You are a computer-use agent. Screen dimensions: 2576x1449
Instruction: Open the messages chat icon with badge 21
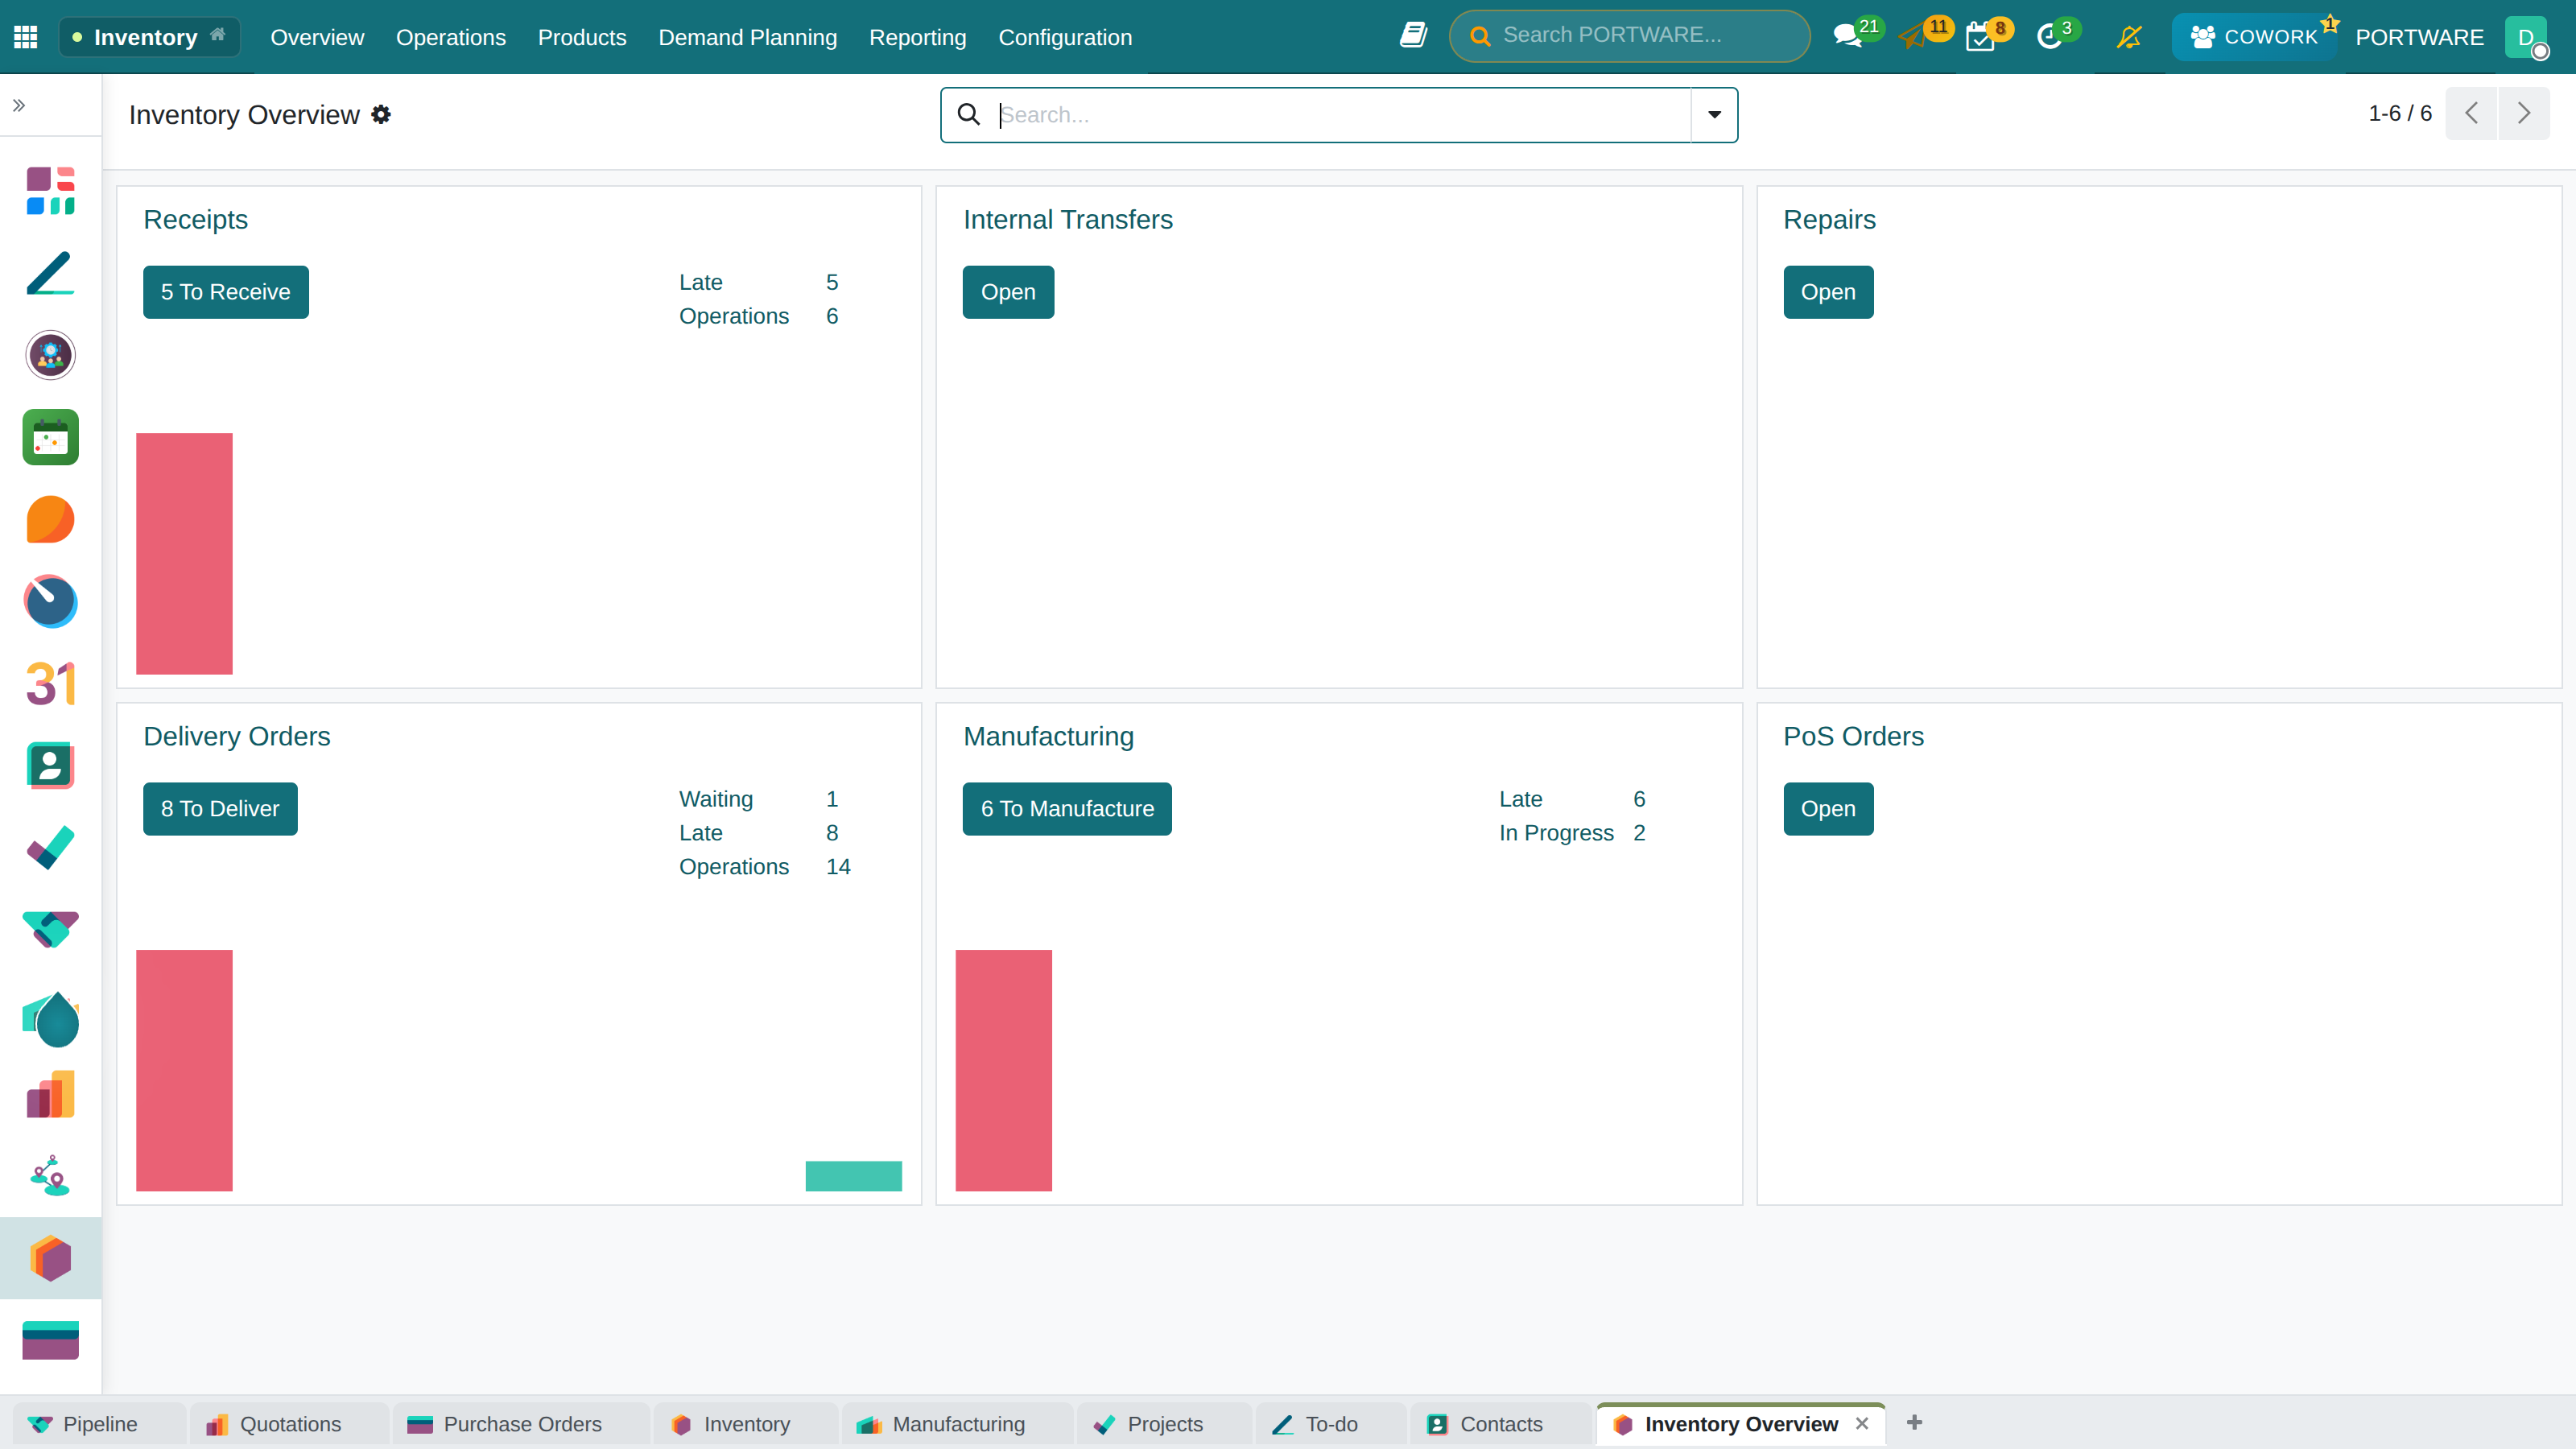tap(1847, 37)
